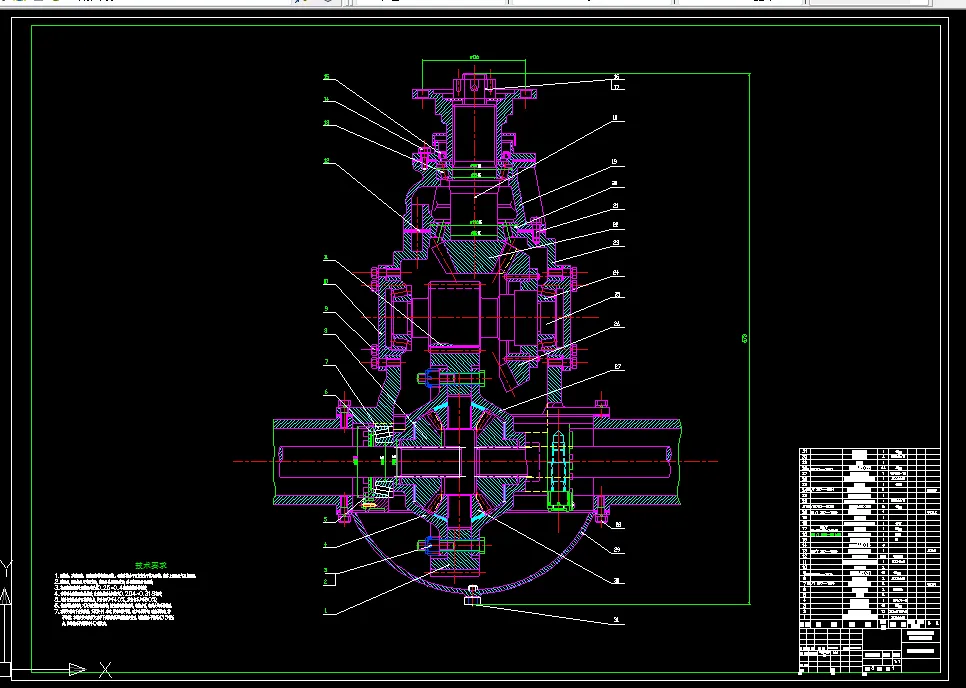
Task: Pick the drain plug under the housing
Action: coord(473,596)
